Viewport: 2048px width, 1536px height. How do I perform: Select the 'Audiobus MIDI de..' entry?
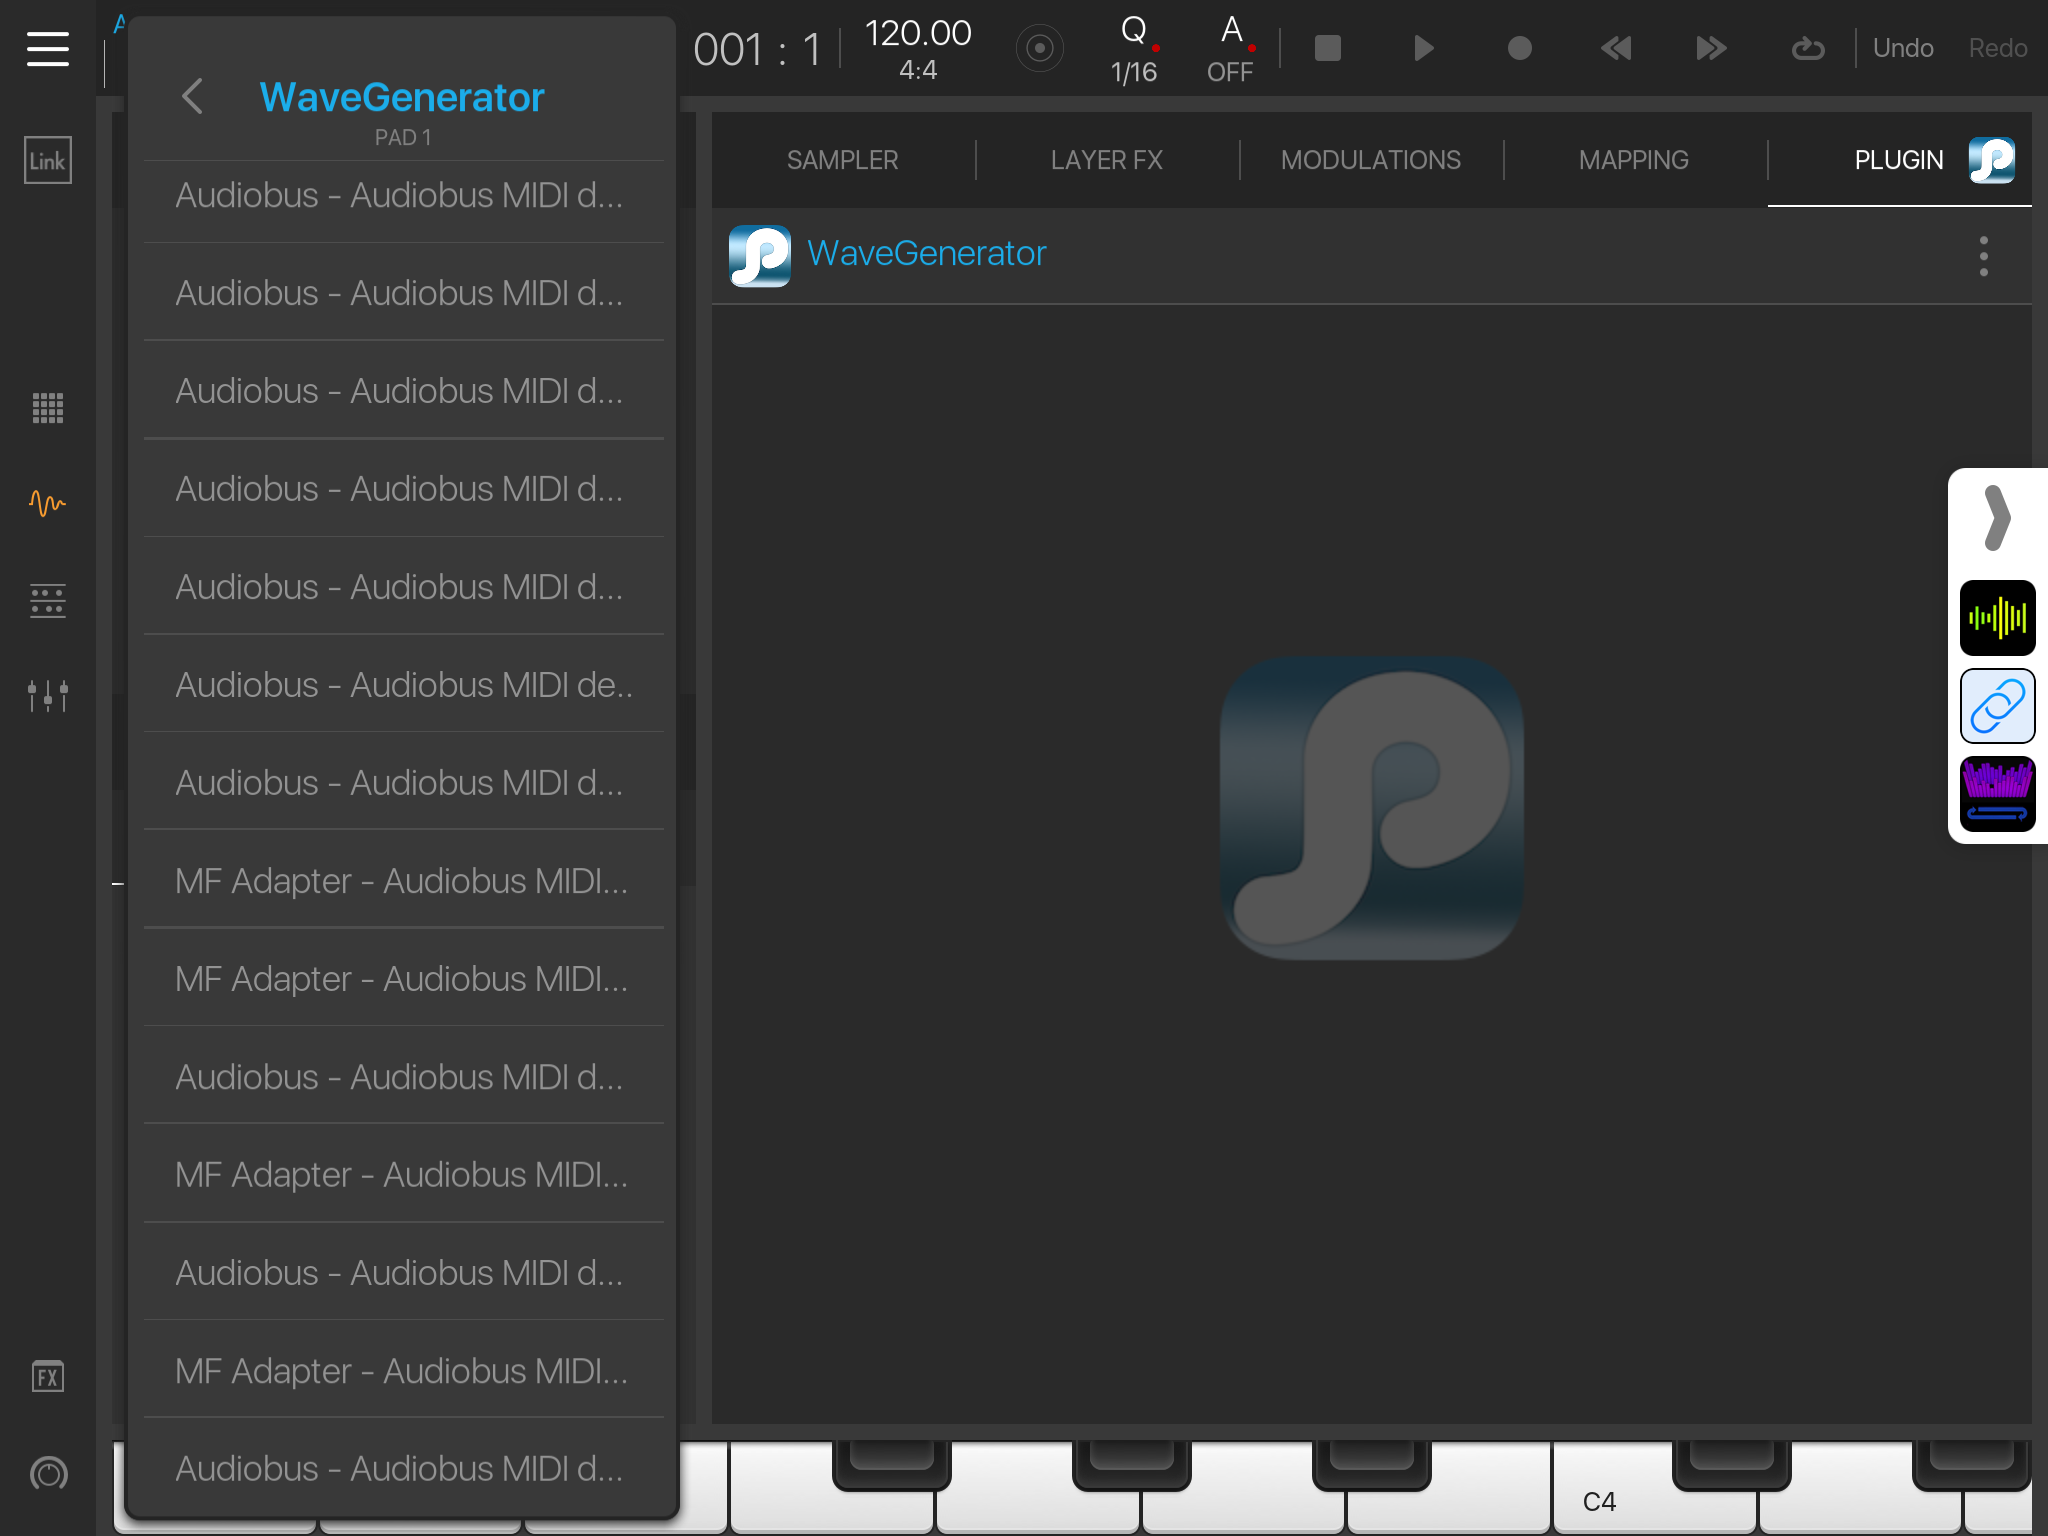tap(403, 685)
